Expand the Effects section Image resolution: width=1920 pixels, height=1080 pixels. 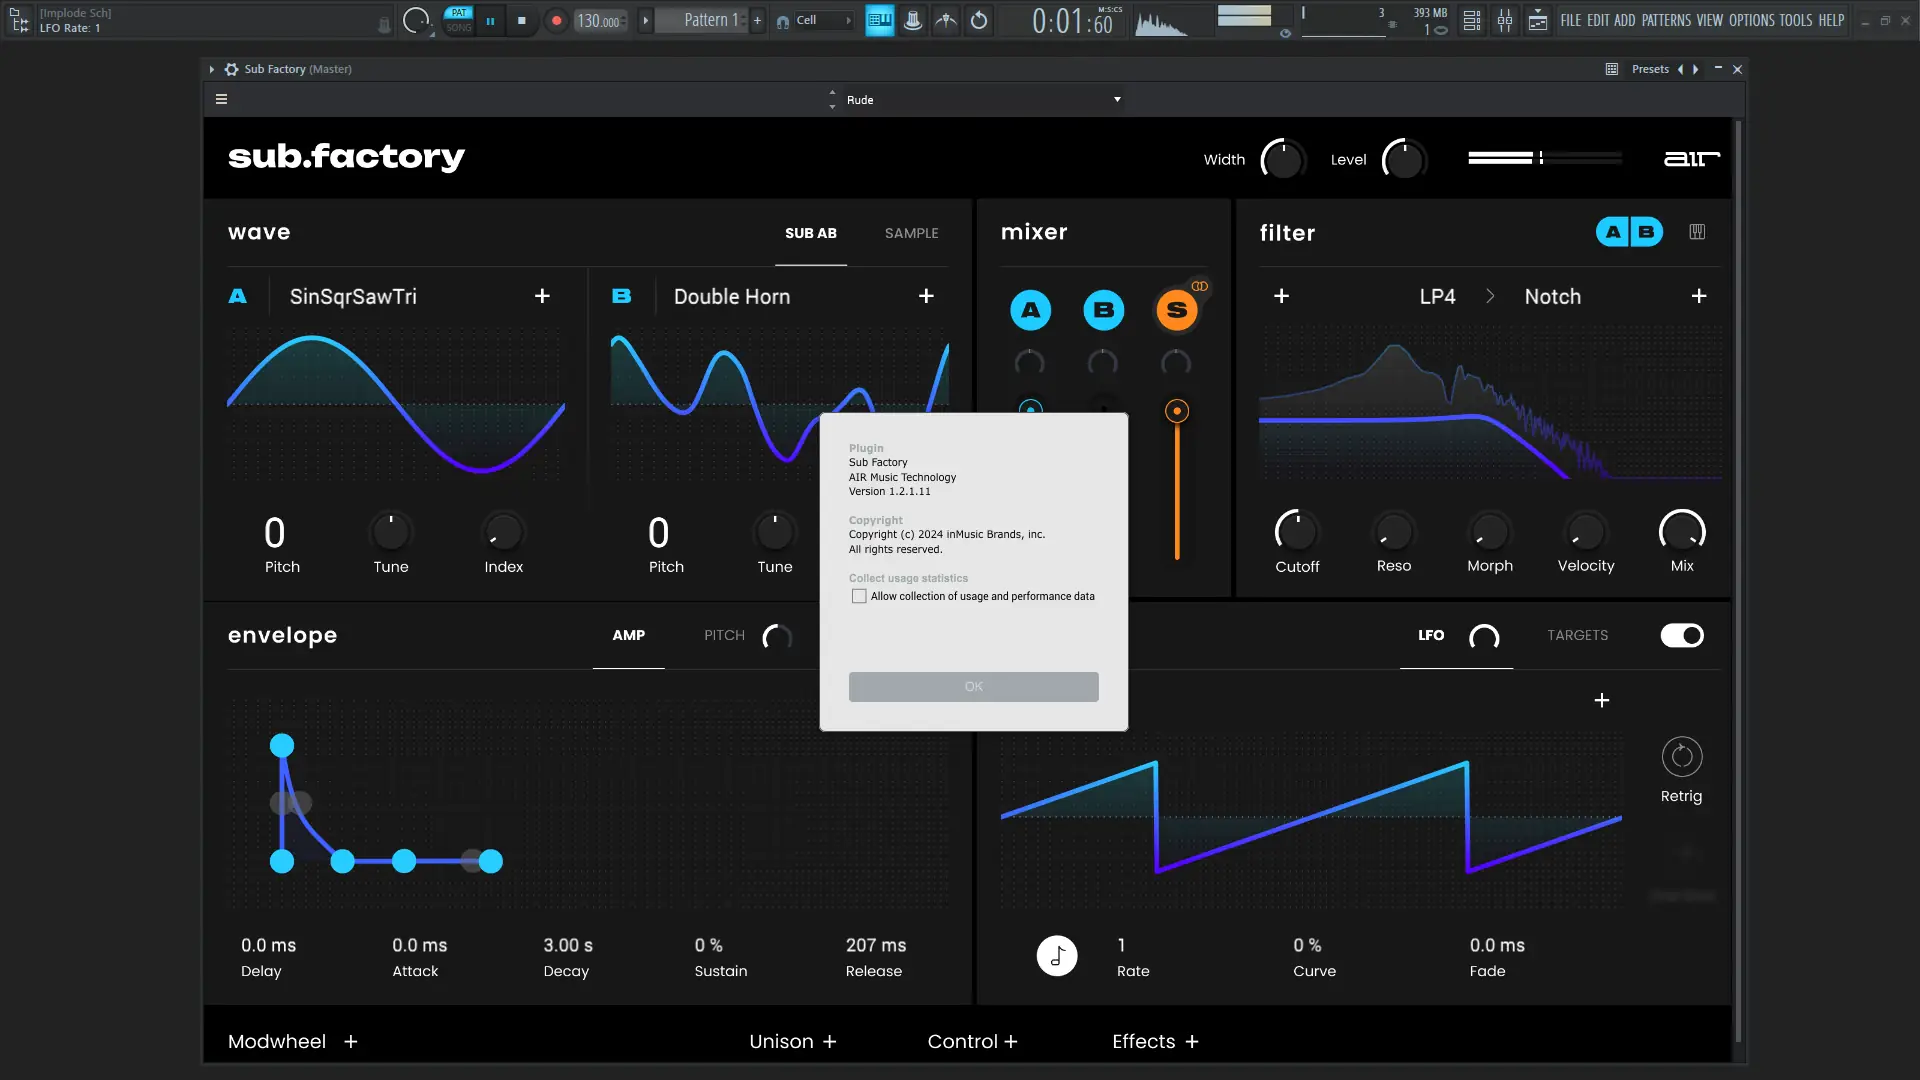pyautogui.click(x=1191, y=1042)
